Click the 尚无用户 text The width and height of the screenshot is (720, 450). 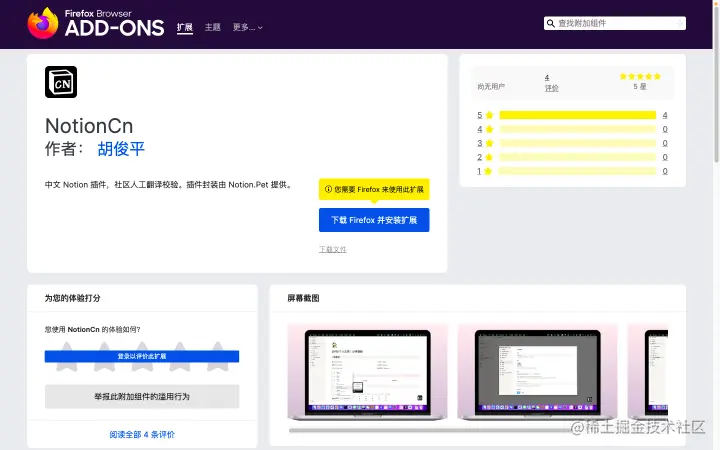491,86
